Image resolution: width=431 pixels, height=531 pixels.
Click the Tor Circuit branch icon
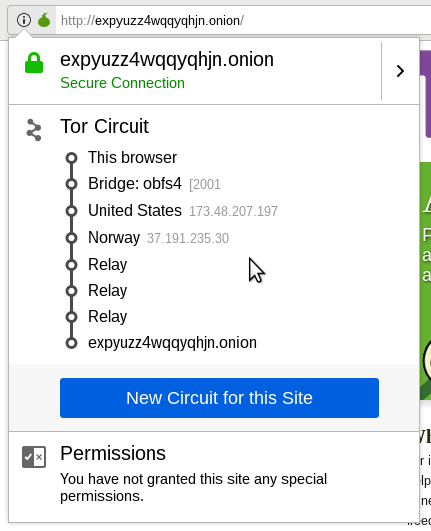(34, 130)
